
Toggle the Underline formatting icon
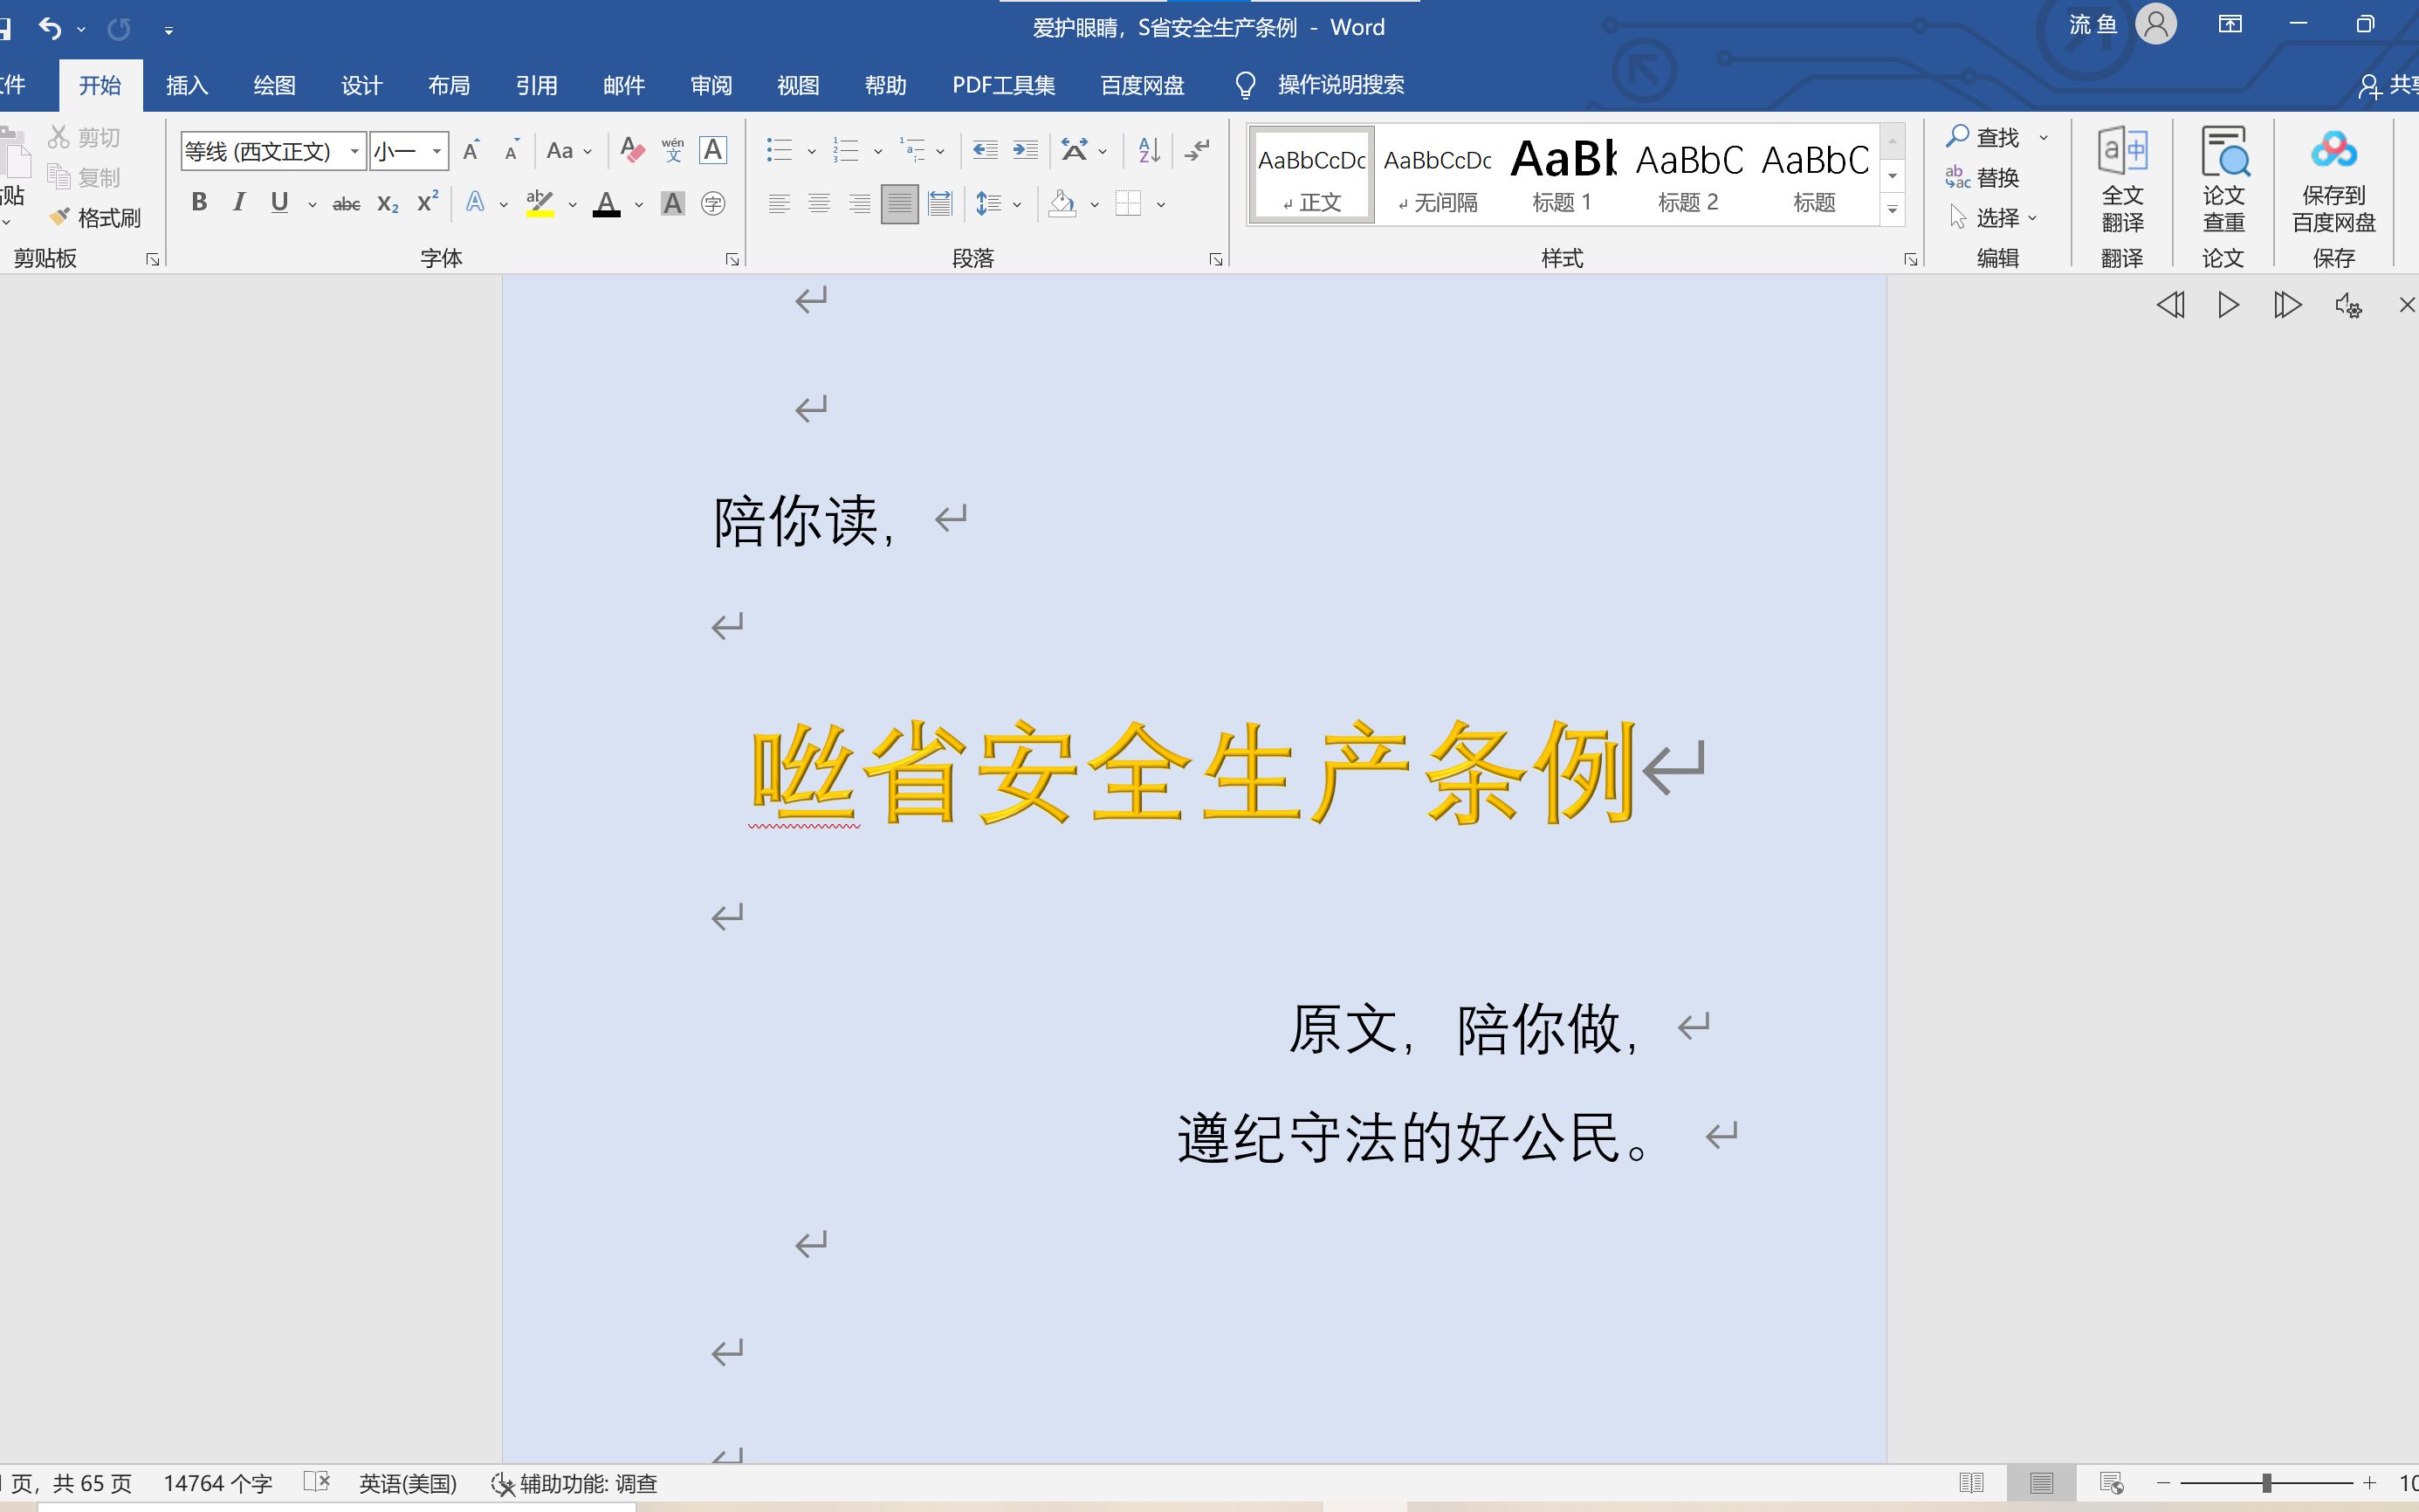coord(277,203)
